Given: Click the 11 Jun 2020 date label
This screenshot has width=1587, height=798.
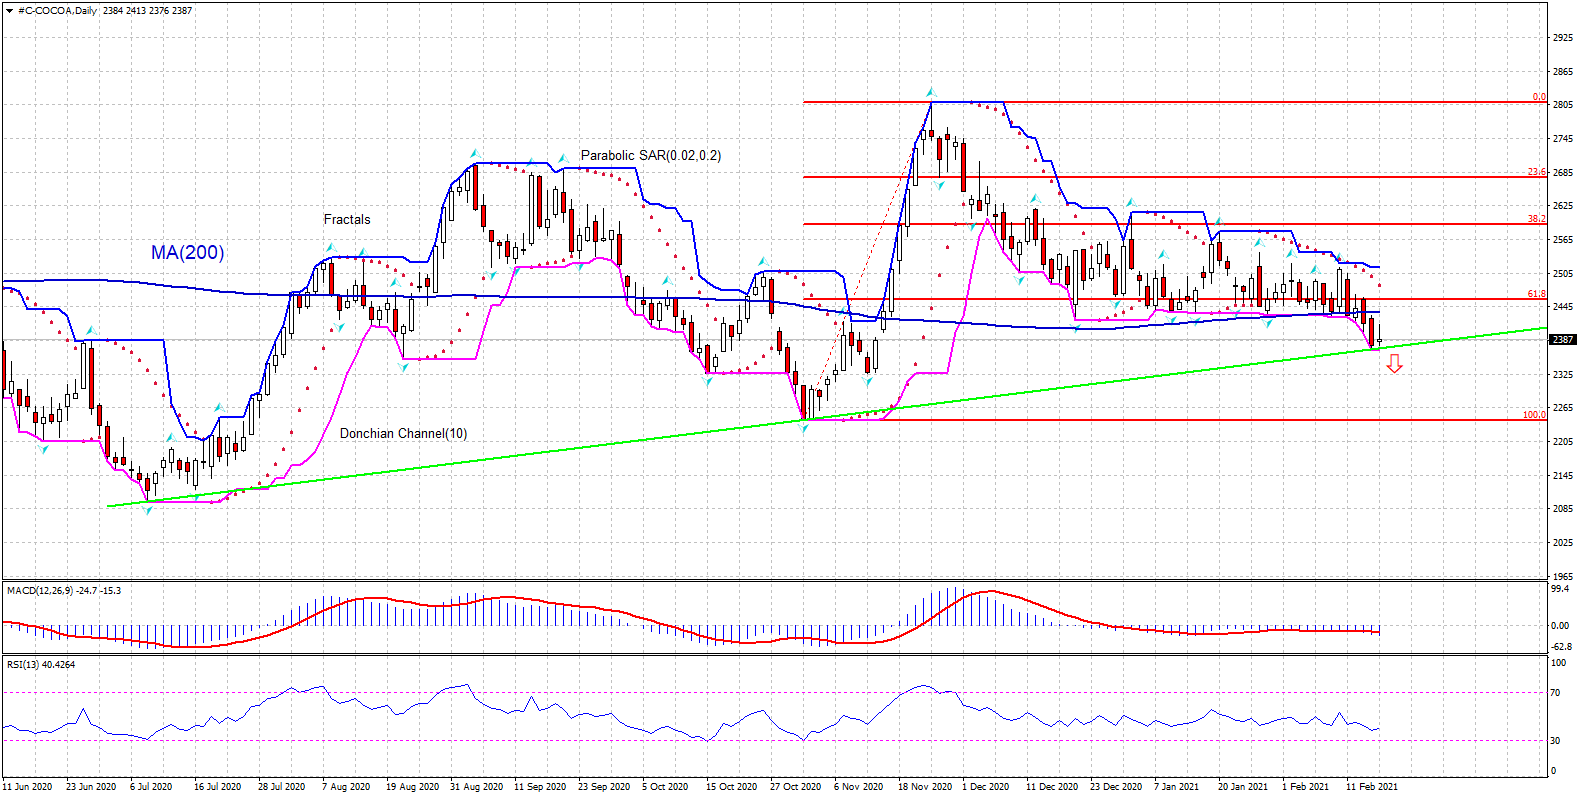Looking at the screenshot, I should pyautogui.click(x=28, y=786).
